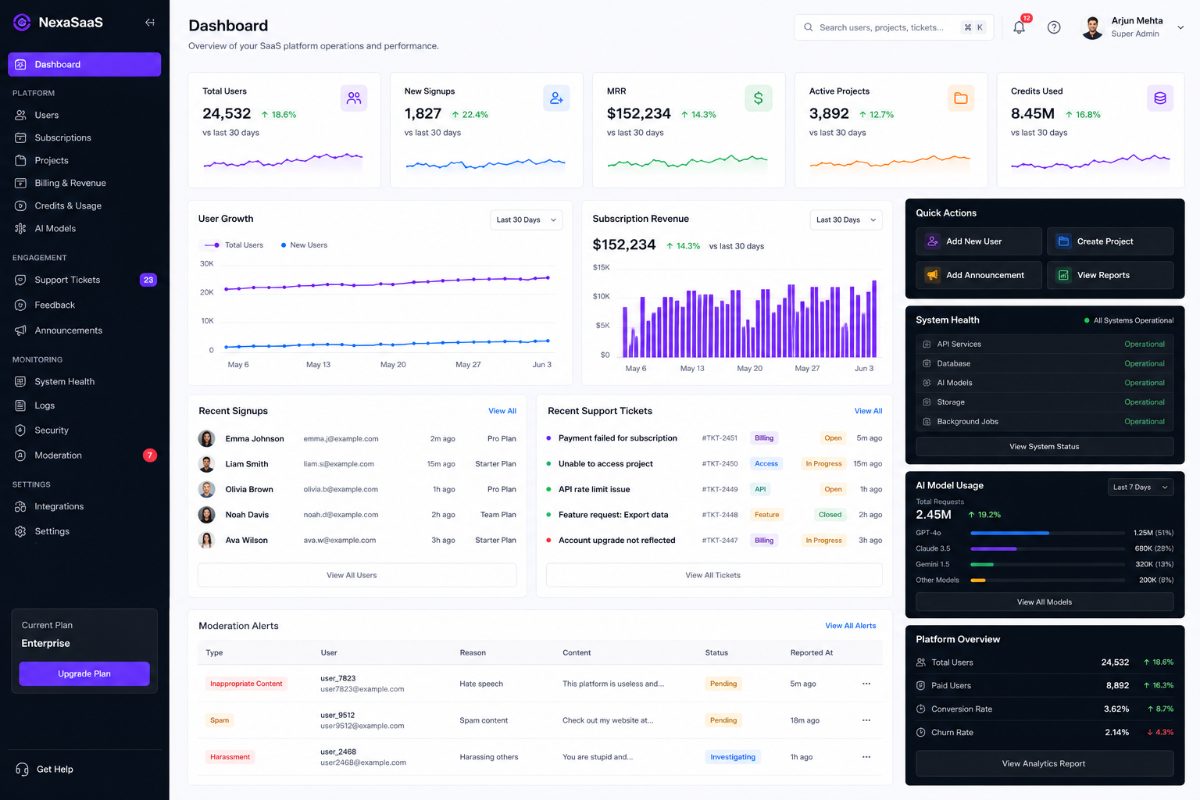1200x800 pixels.
Task: Click the Gemini 1.5 usage progress bar
Action: 1048,564
